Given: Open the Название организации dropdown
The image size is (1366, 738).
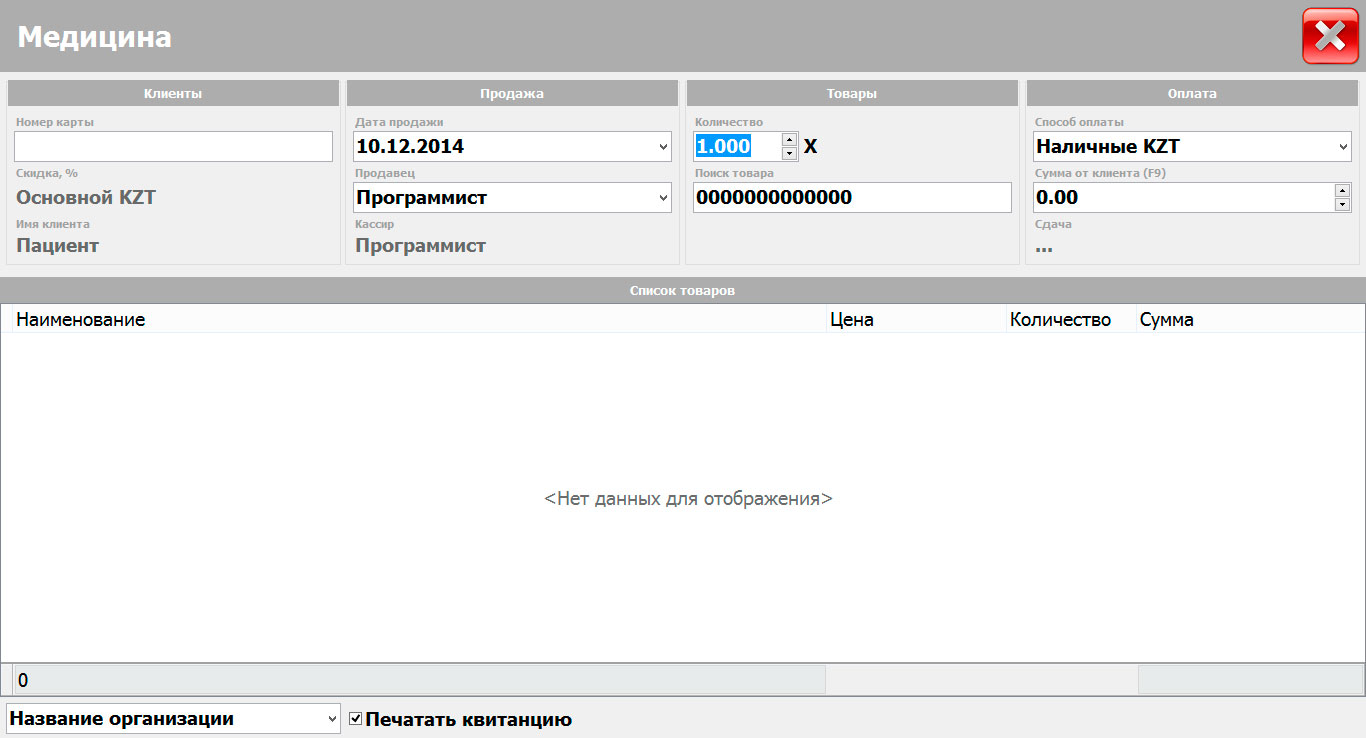Looking at the screenshot, I should coord(332,718).
